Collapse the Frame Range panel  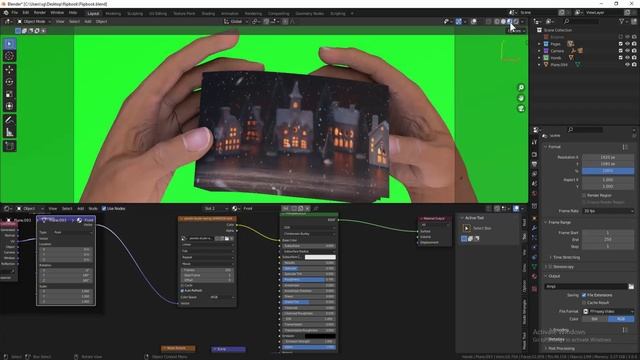(559, 222)
